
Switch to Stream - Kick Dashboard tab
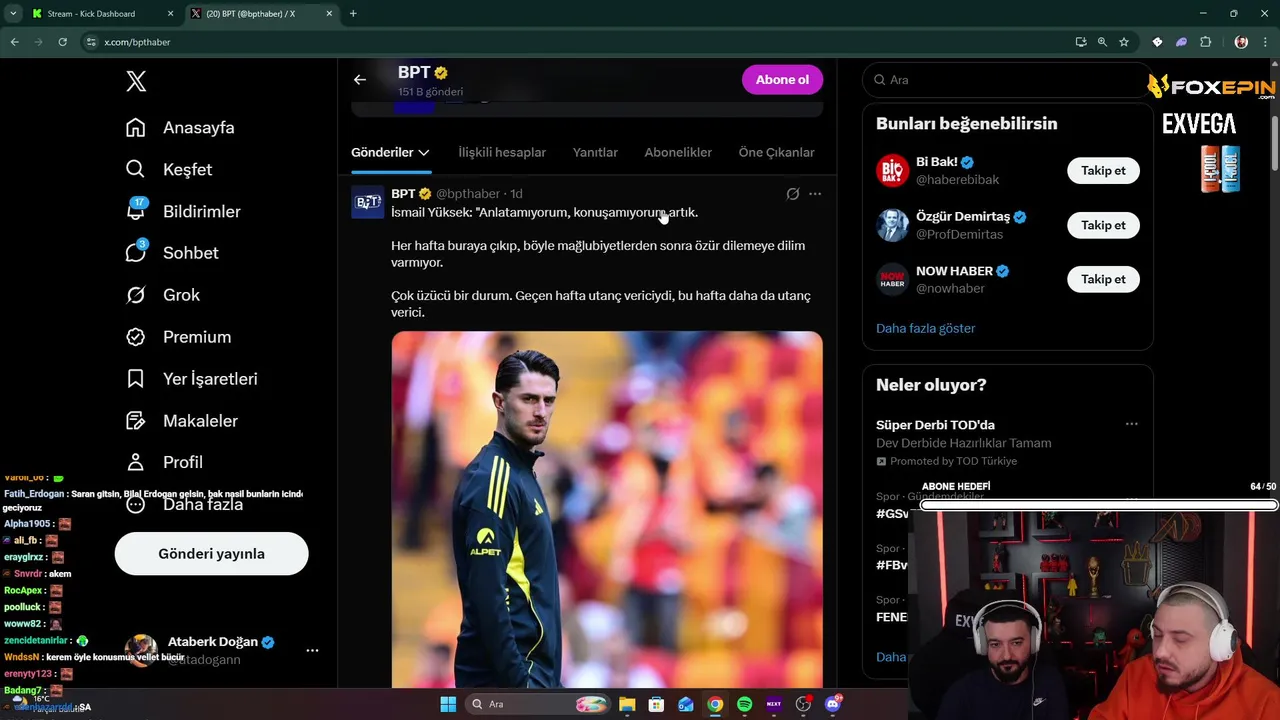100,14
